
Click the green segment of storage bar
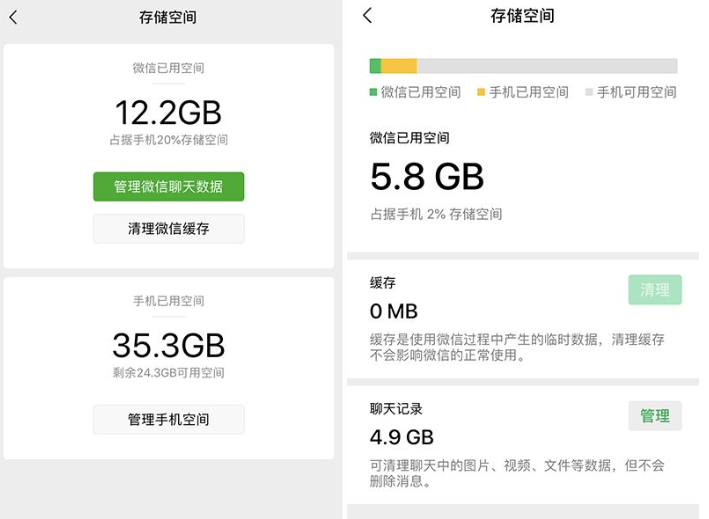tap(375, 66)
